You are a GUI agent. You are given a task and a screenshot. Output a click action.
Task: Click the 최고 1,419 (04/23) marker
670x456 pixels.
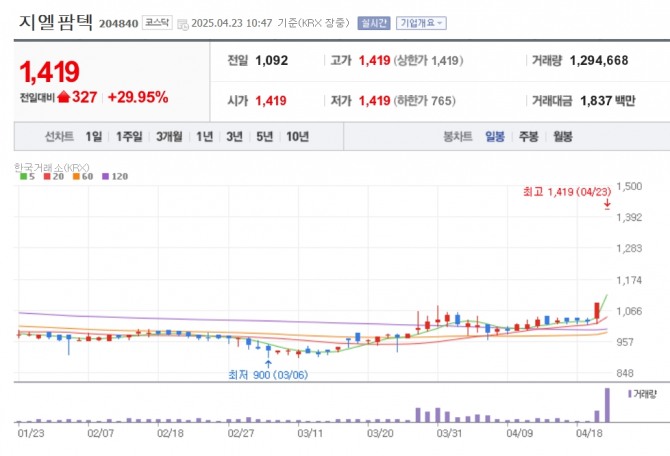[x=567, y=192]
